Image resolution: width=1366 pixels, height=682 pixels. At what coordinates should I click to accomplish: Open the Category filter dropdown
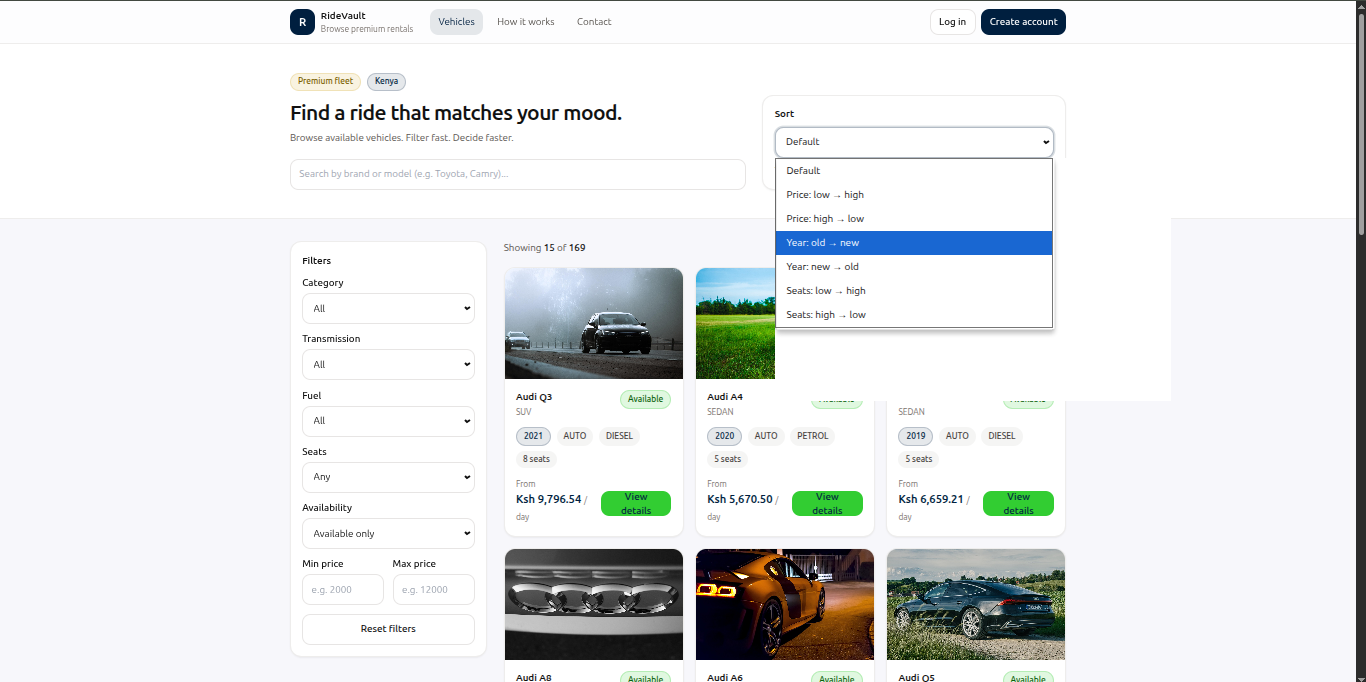coord(388,308)
